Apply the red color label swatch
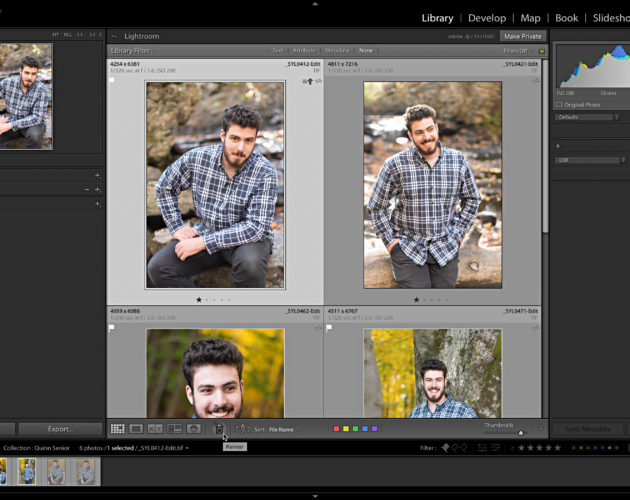 [x=336, y=429]
